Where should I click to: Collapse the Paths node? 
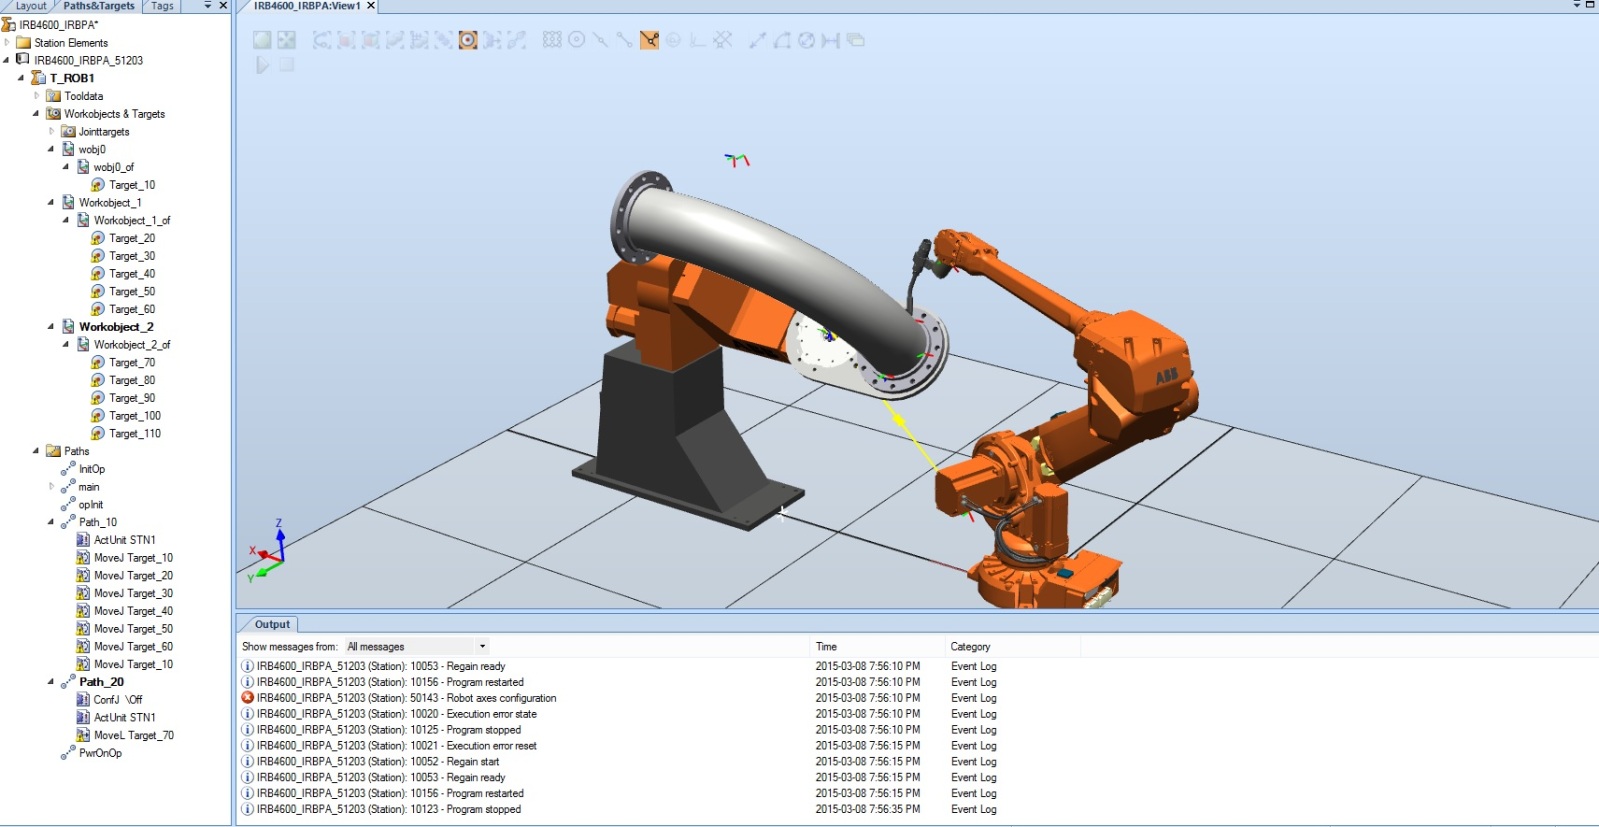click(36, 451)
